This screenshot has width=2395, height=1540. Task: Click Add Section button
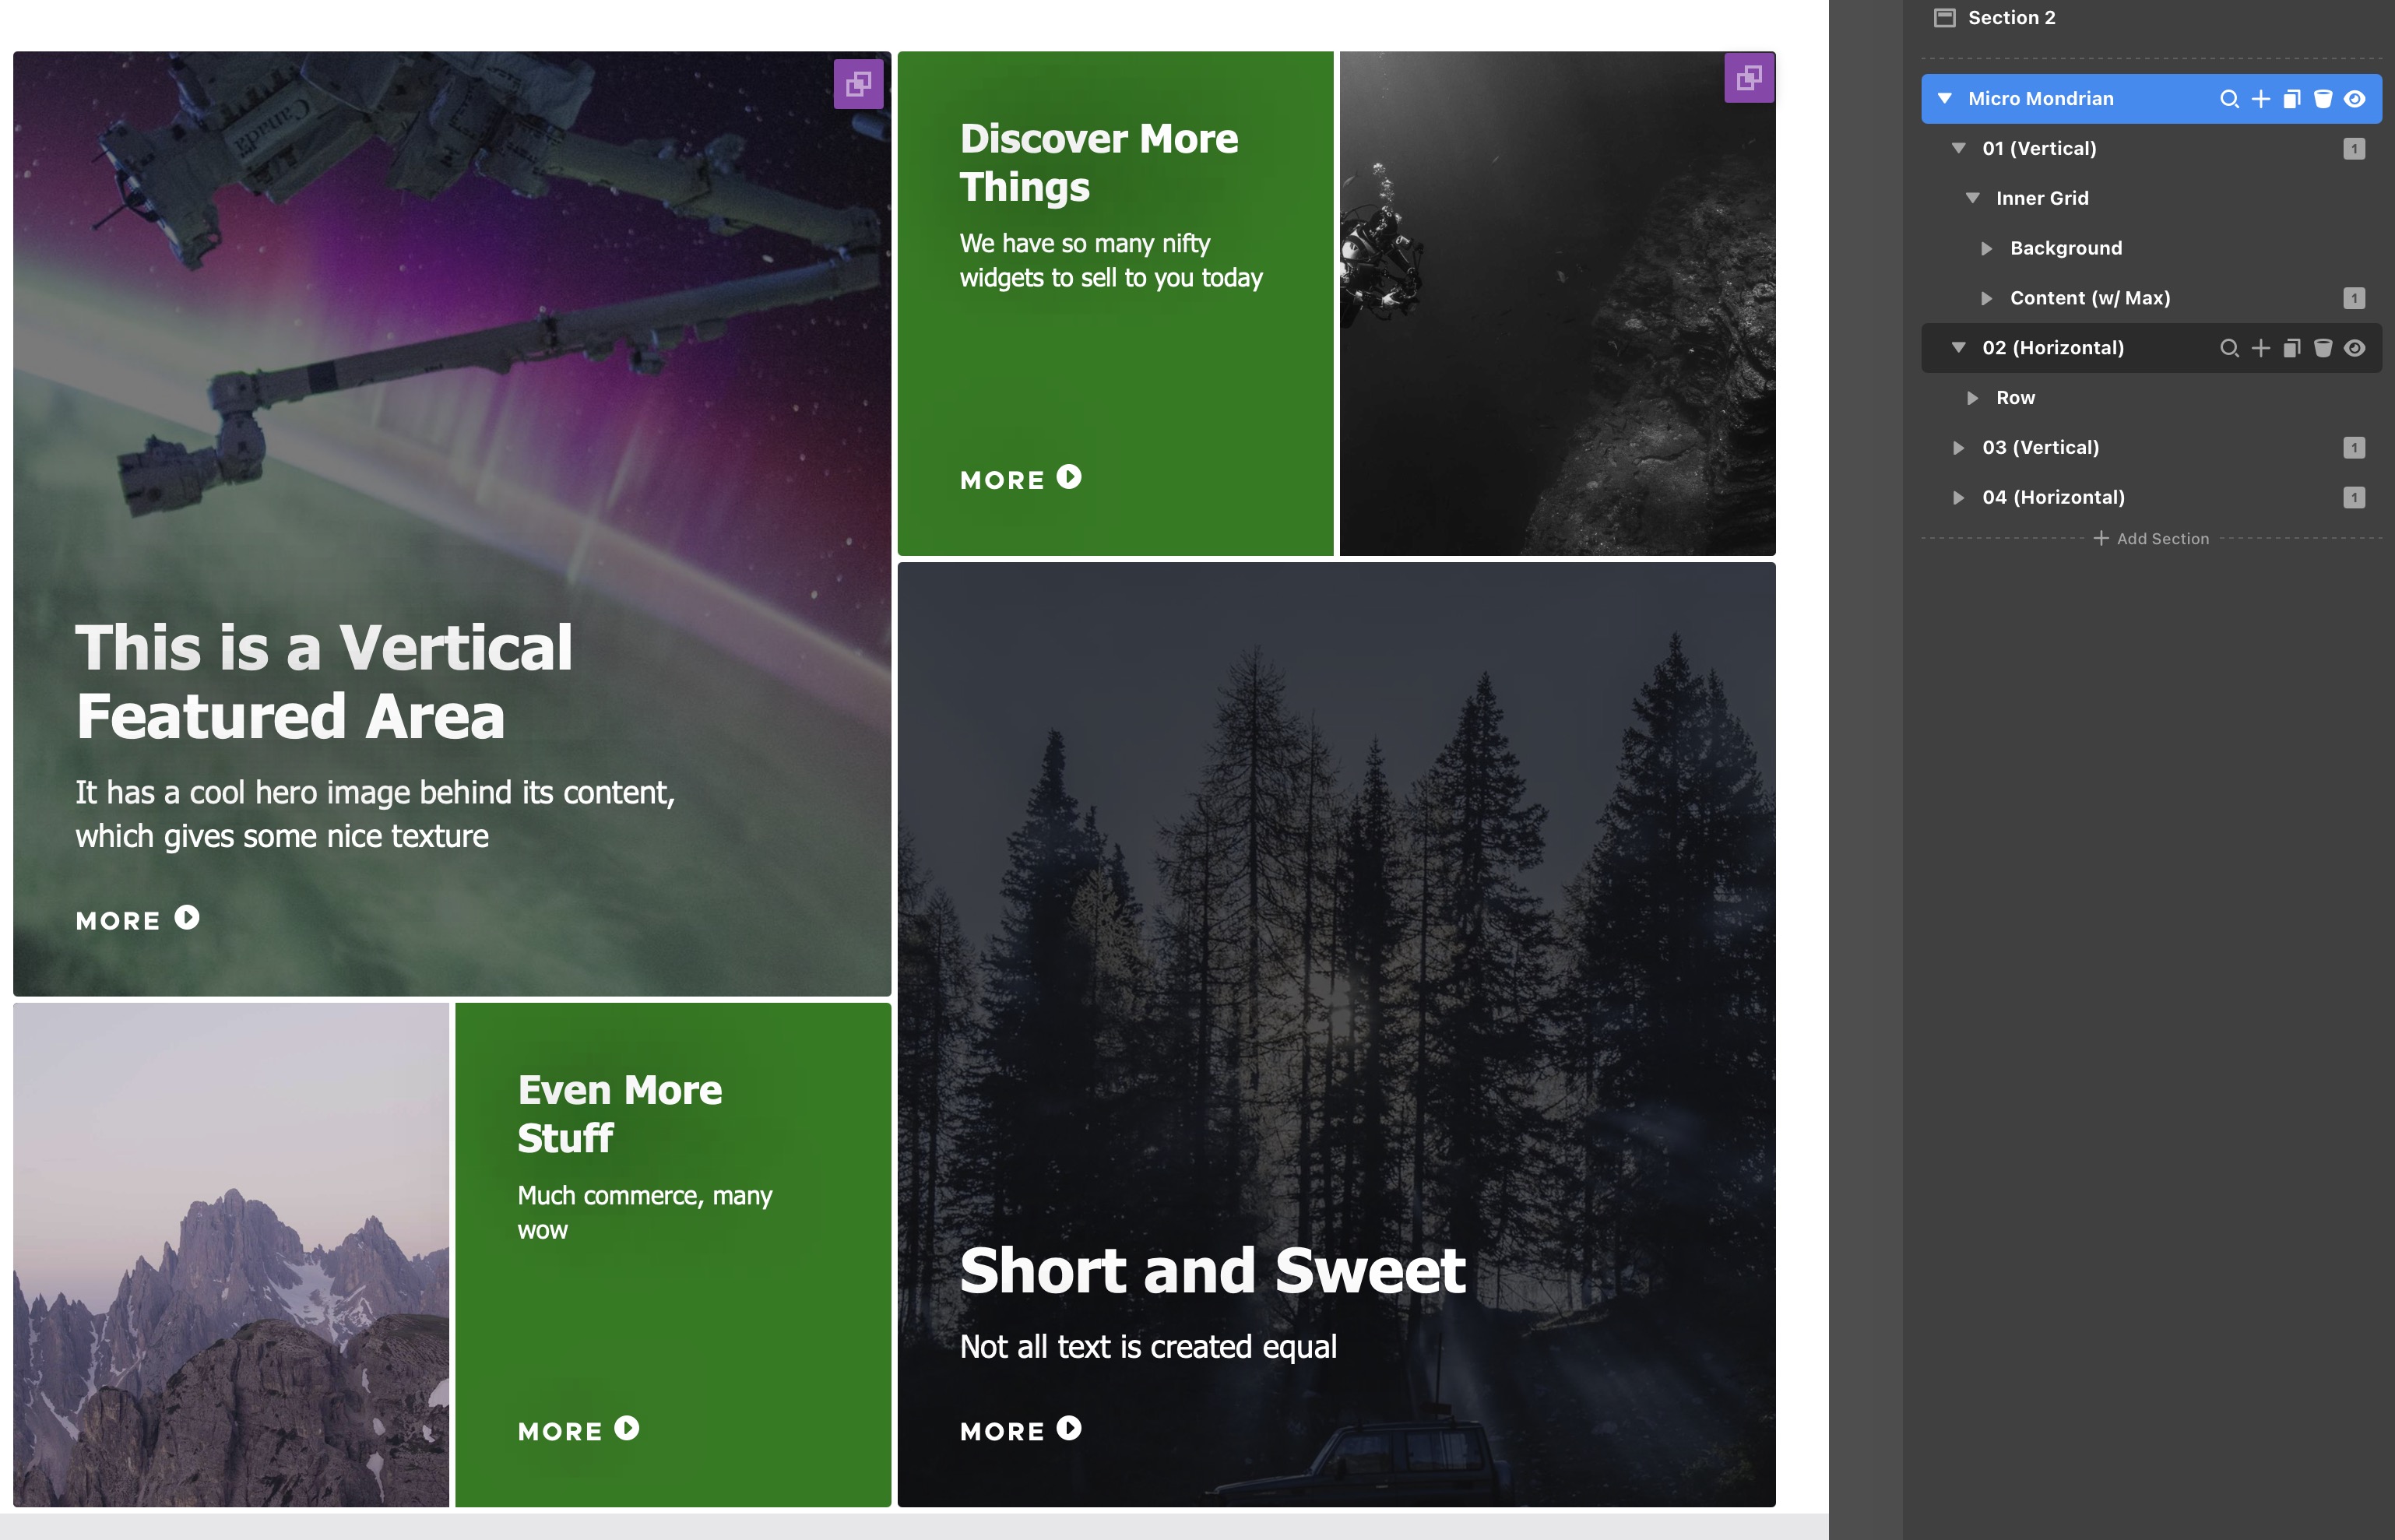click(2151, 538)
